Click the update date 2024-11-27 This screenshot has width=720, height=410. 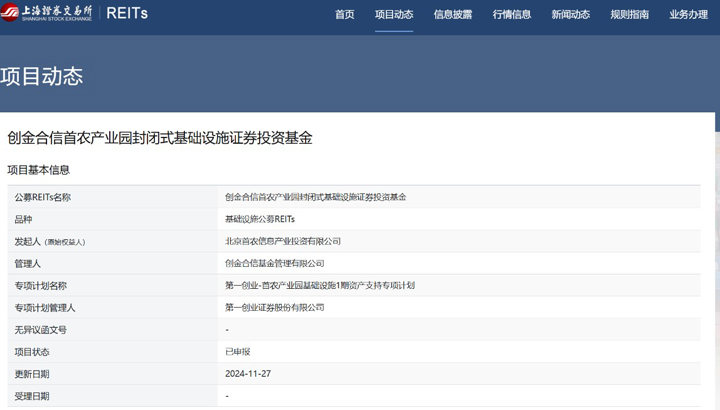tap(248, 373)
